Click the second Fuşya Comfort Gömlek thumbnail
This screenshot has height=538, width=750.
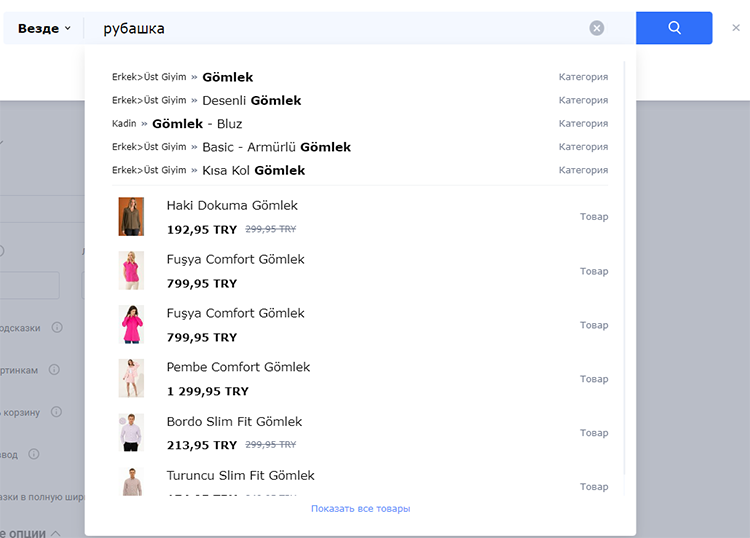(131, 325)
